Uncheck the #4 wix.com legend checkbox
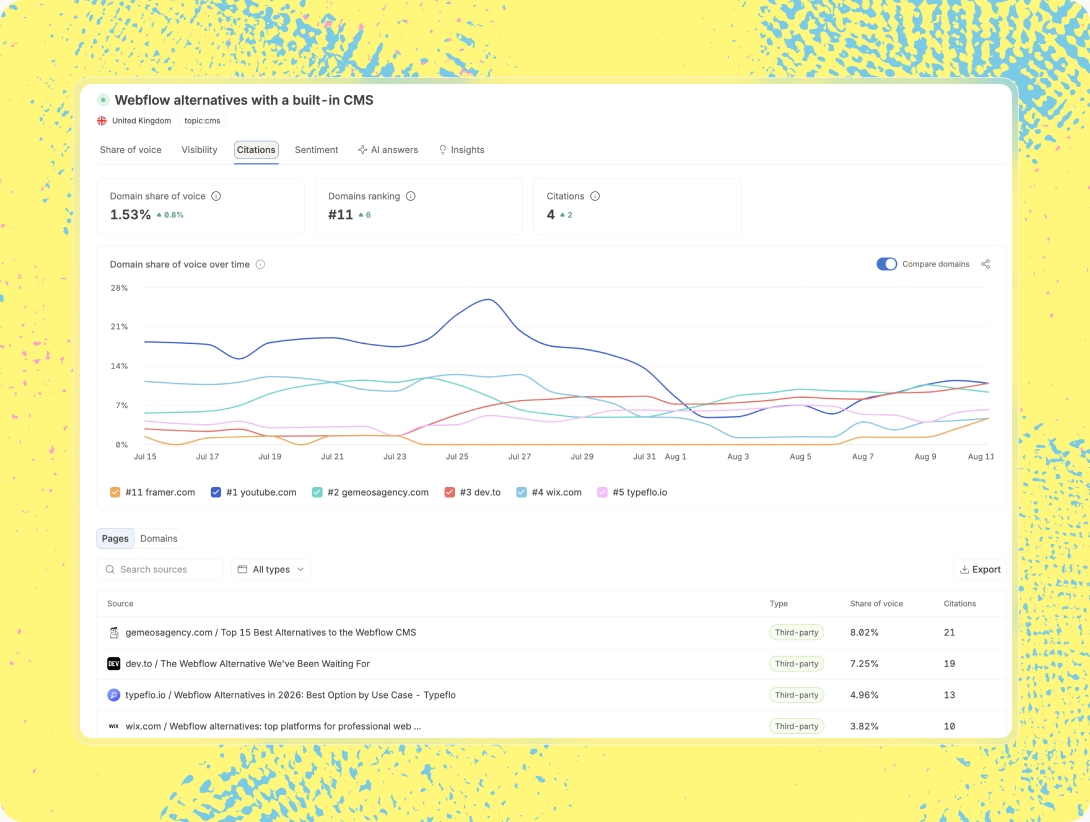This screenshot has height=822, width=1090. [522, 492]
